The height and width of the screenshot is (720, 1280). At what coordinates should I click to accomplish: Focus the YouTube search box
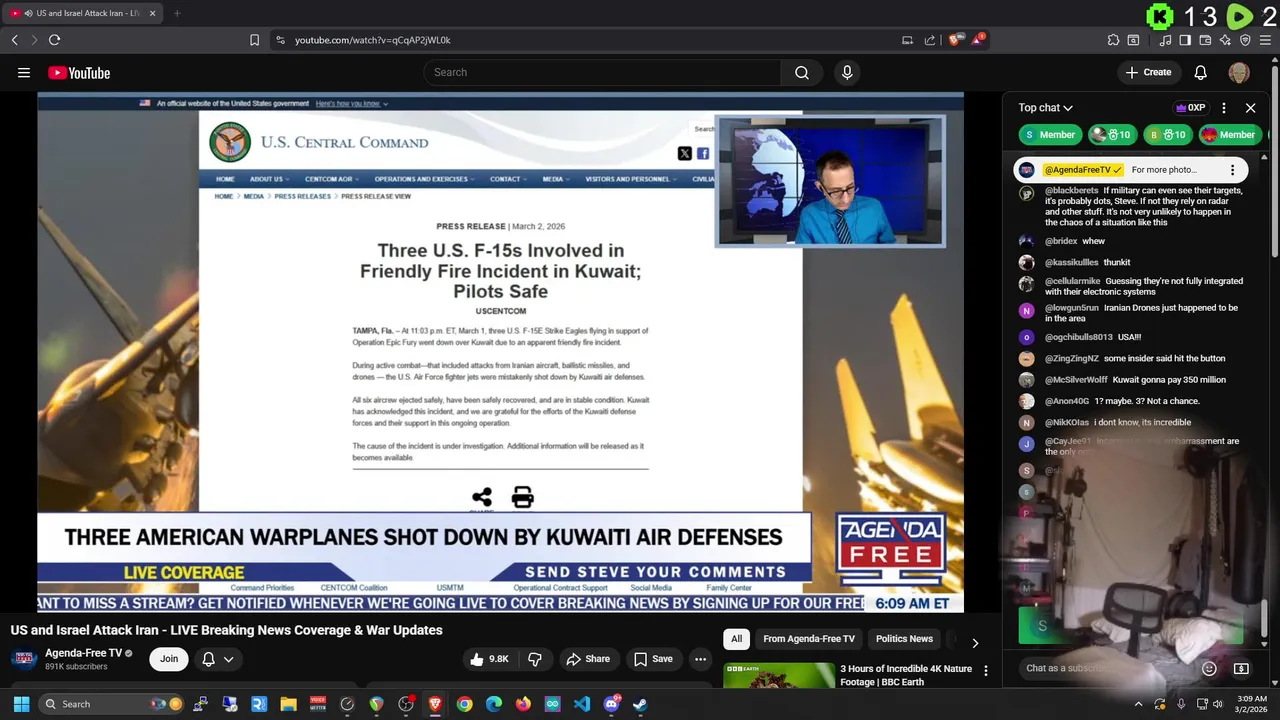[602, 72]
